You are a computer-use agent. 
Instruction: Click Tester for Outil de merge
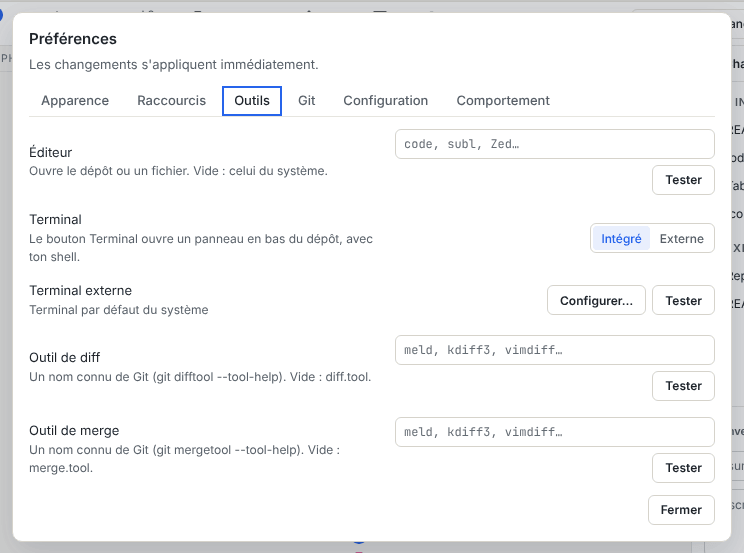coord(683,468)
